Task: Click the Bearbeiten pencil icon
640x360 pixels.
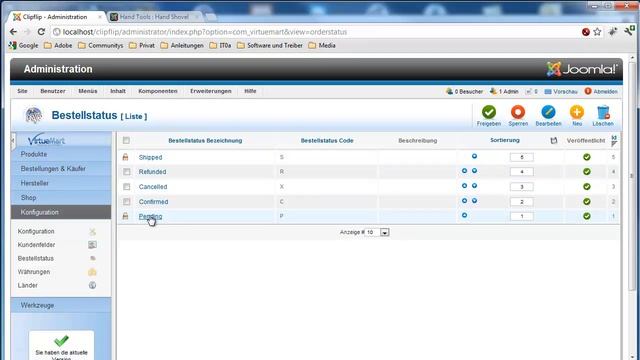Action: coord(548,112)
